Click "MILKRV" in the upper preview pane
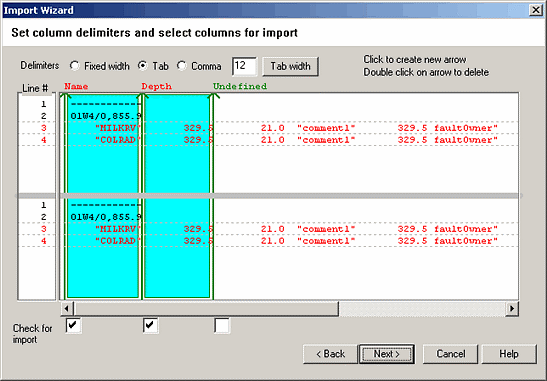Image resolution: width=547 pixels, height=381 pixels. click(118, 128)
